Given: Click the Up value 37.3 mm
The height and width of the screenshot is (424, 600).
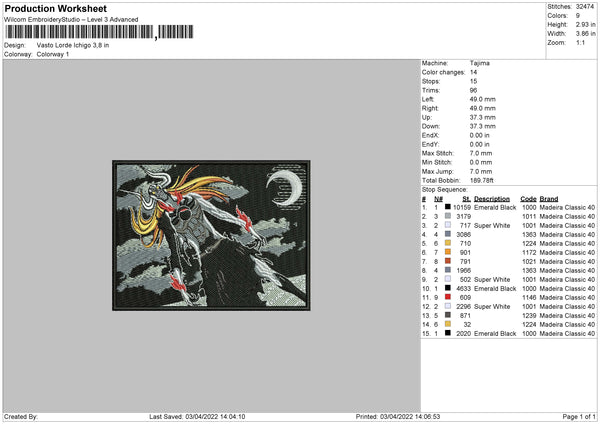Looking at the screenshot, I should pos(483,117).
